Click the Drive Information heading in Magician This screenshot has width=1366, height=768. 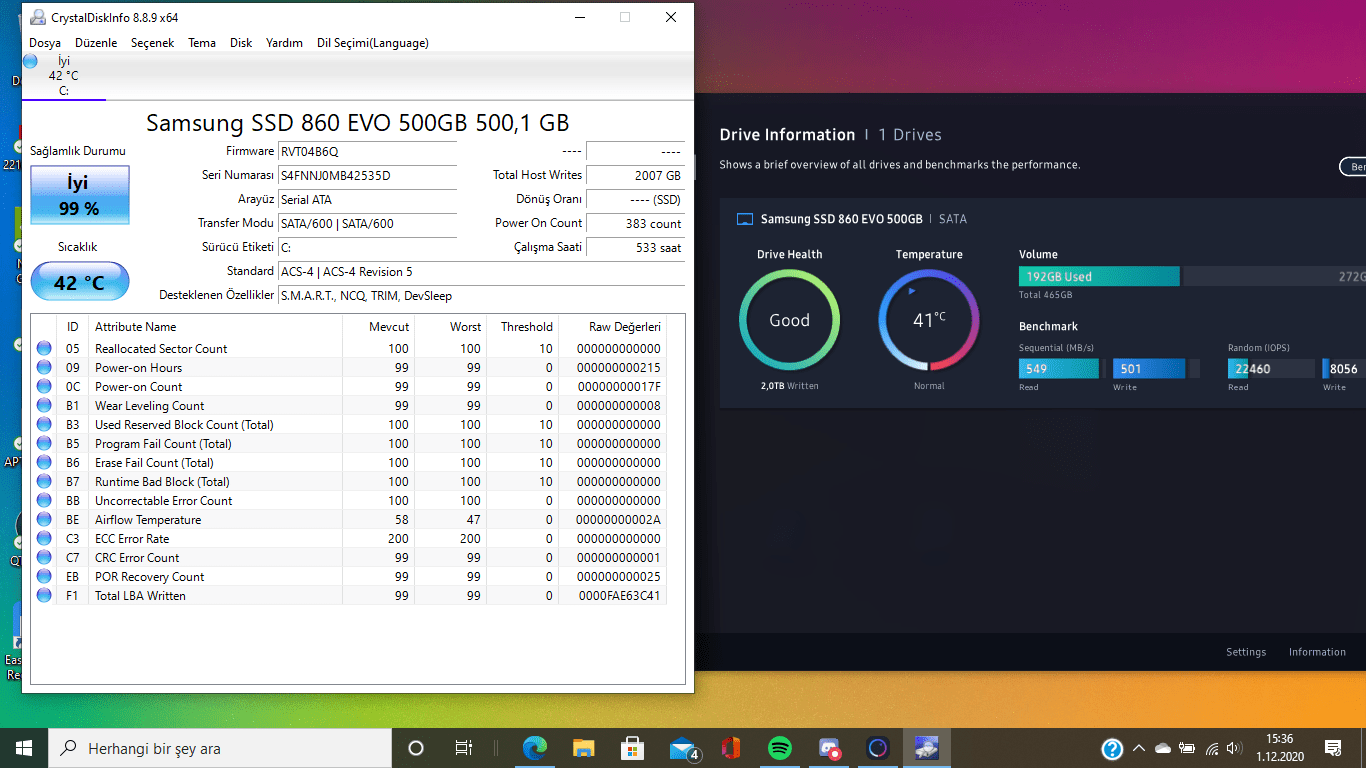coord(787,135)
